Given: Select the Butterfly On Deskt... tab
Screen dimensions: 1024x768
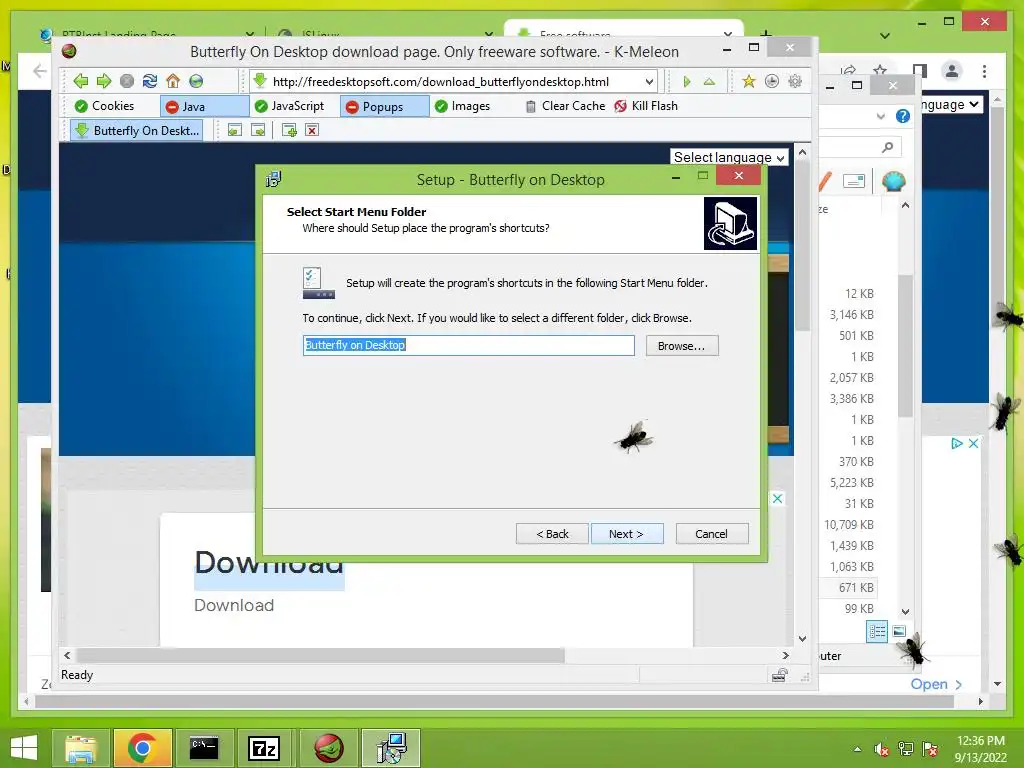Looking at the screenshot, I should point(136,131).
